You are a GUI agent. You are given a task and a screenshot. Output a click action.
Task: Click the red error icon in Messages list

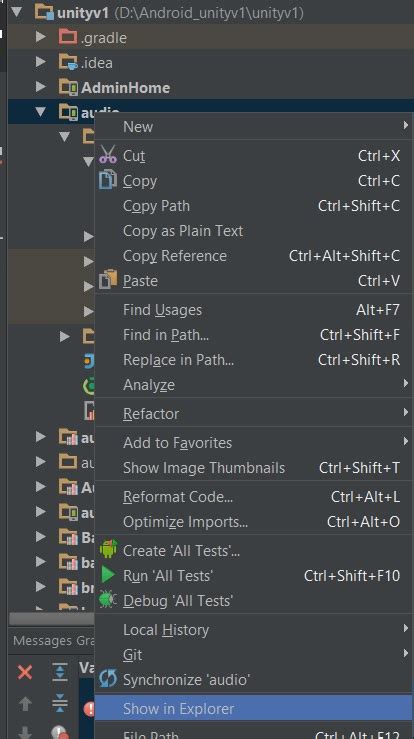(90, 709)
